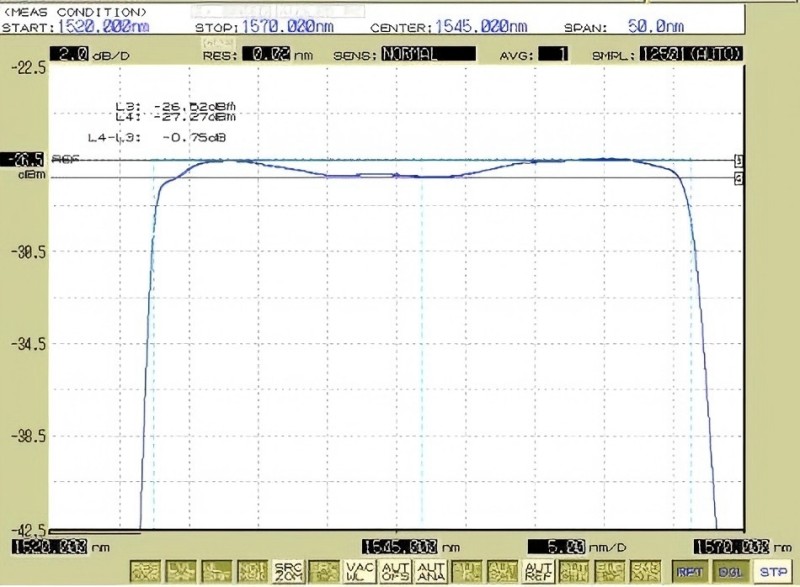Enable the AUT ANA auto analysis icon
800x587 pixels.
click(x=431, y=572)
